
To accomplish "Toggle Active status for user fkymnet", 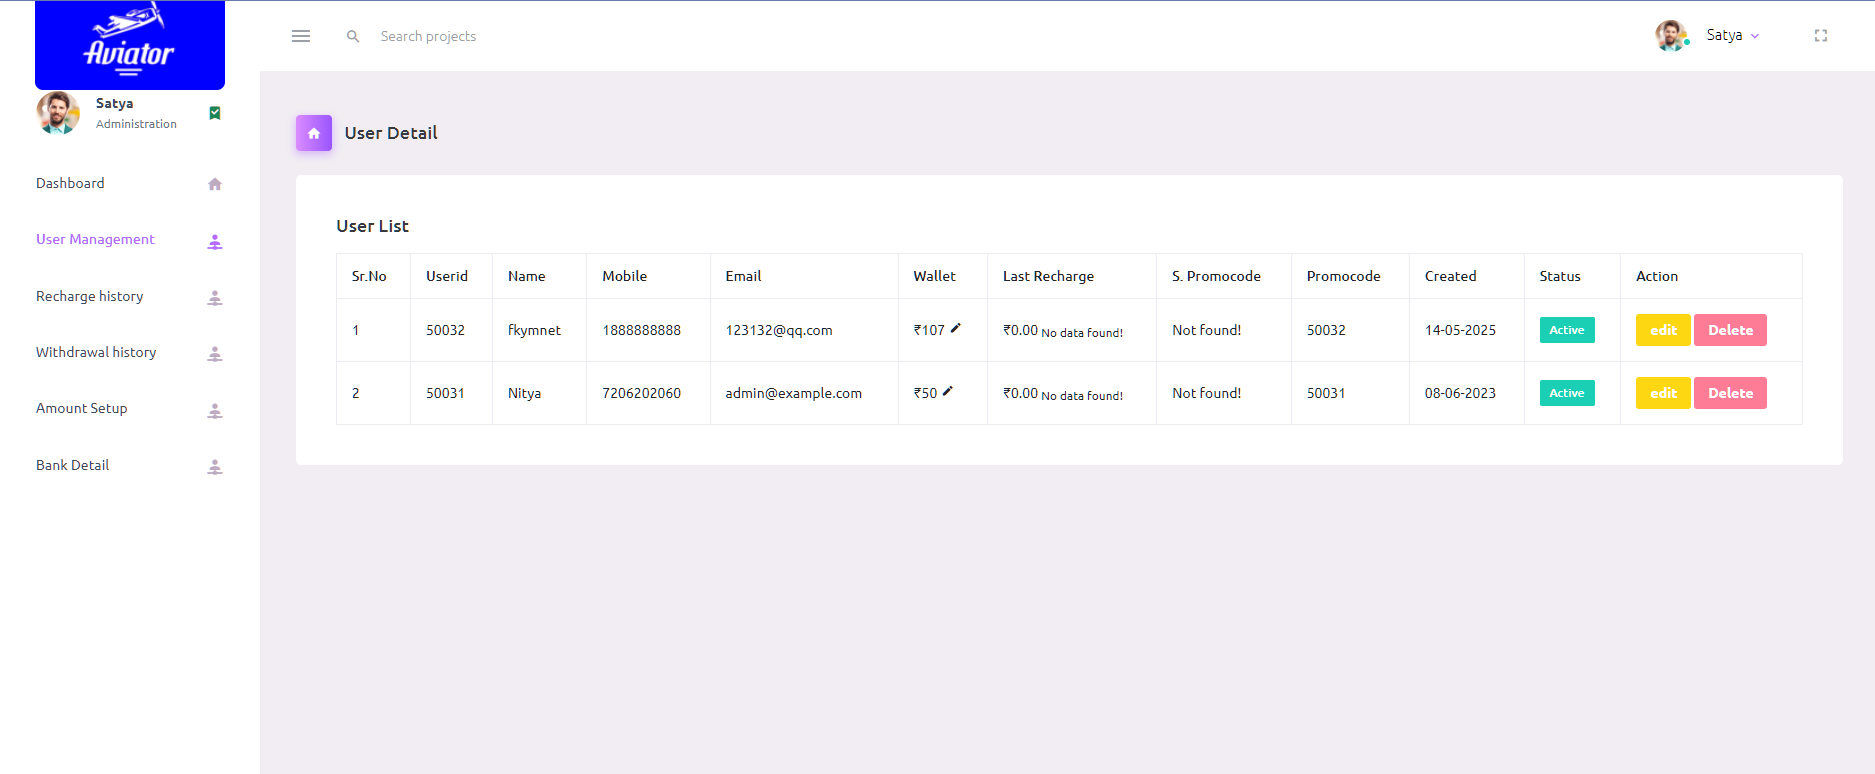I will tap(1566, 330).
